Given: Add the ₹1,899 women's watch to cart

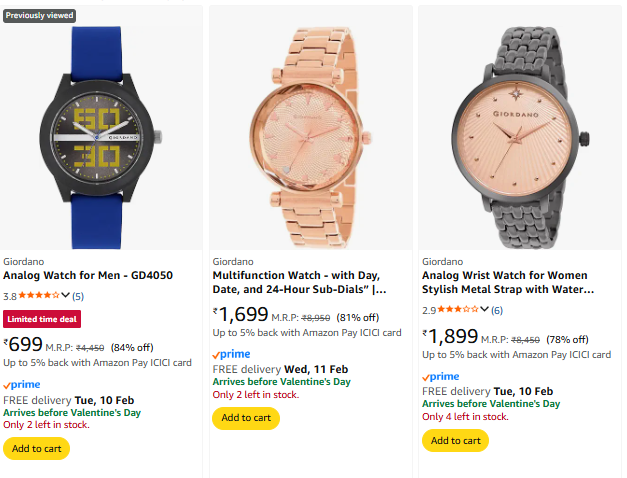Looking at the screenshot, I should pos(455,440).
